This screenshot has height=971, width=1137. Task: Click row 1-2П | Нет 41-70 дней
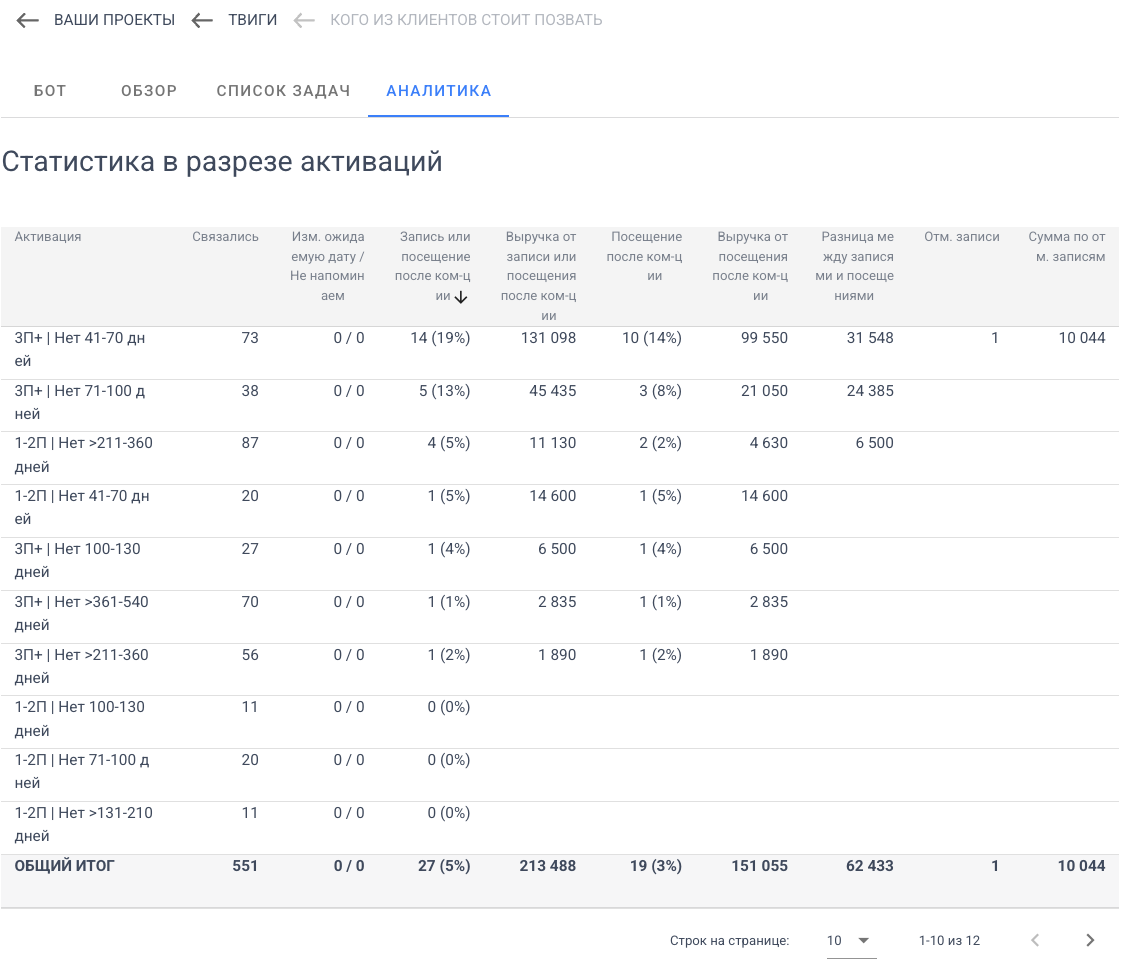560,511
